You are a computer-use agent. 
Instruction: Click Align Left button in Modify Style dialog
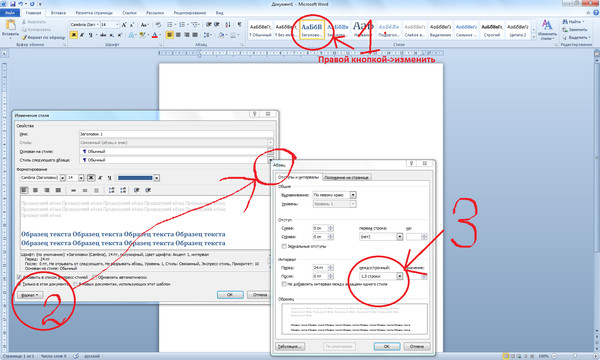[x=24, y=190]
